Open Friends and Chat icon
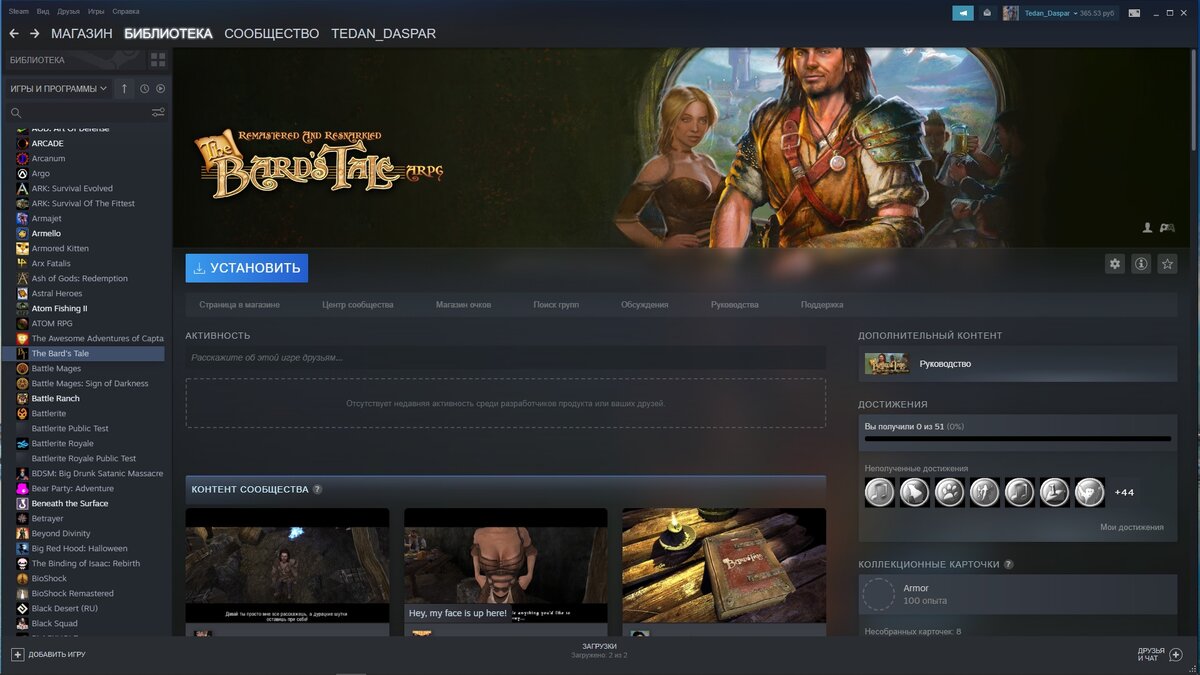 click(x=1175, y=654)
